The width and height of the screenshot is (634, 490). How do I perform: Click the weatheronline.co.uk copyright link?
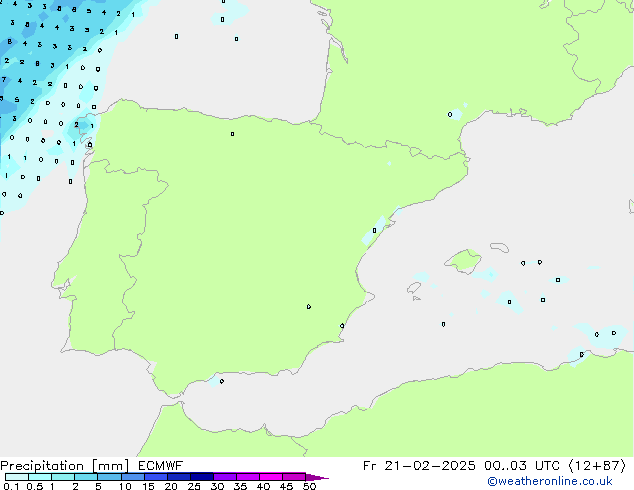[550, 481]
